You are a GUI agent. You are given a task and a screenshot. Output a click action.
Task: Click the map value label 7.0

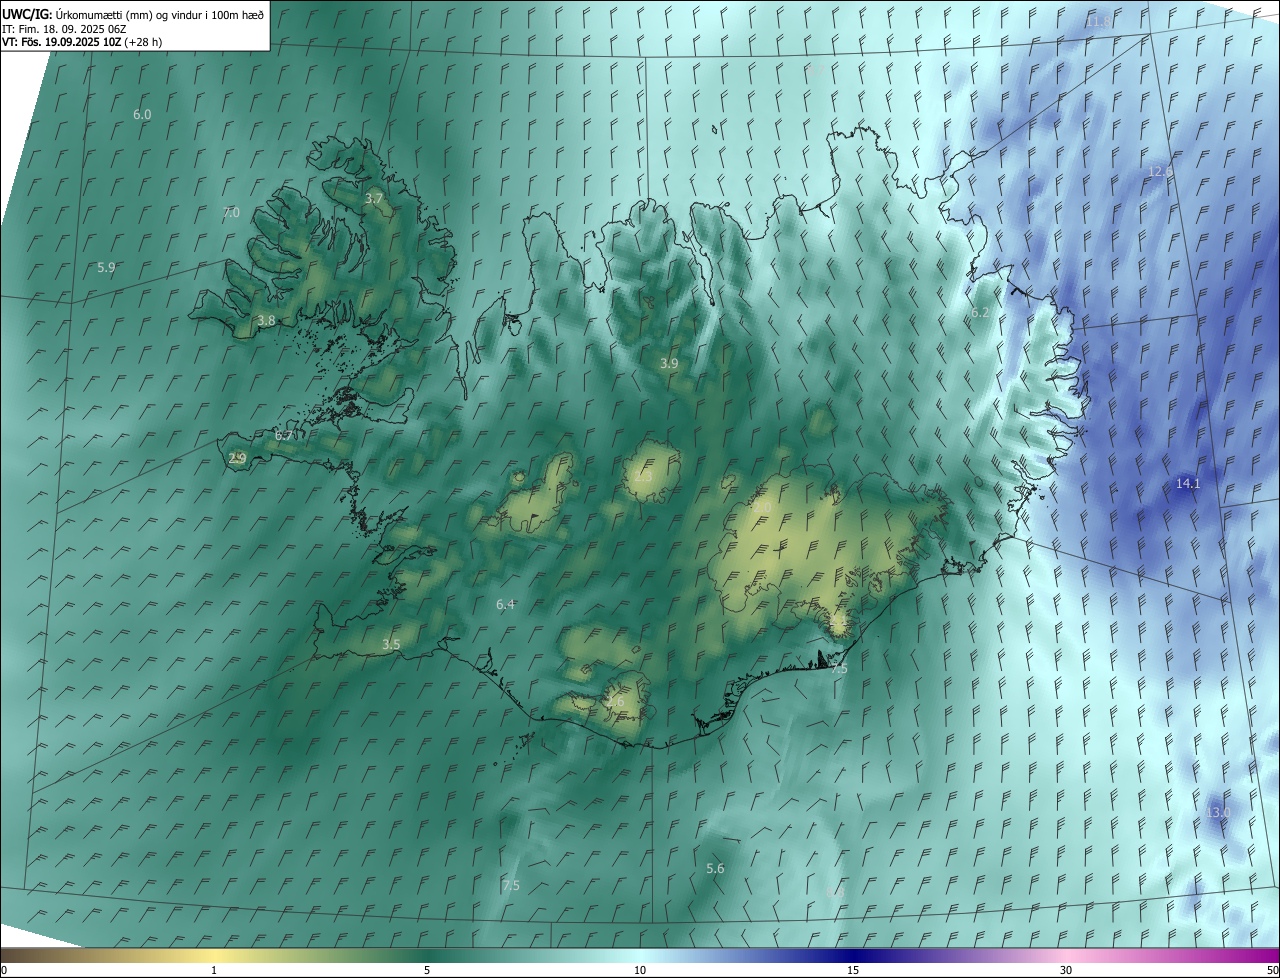[x=231, y=213]
